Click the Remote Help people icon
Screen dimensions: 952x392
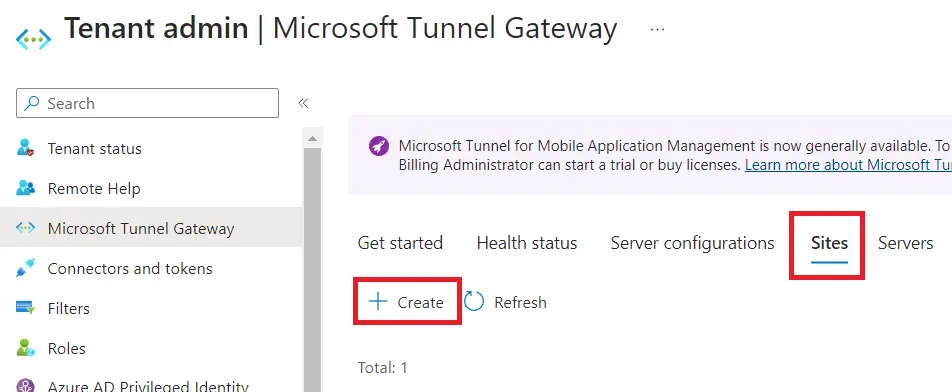tap(26, 188)
